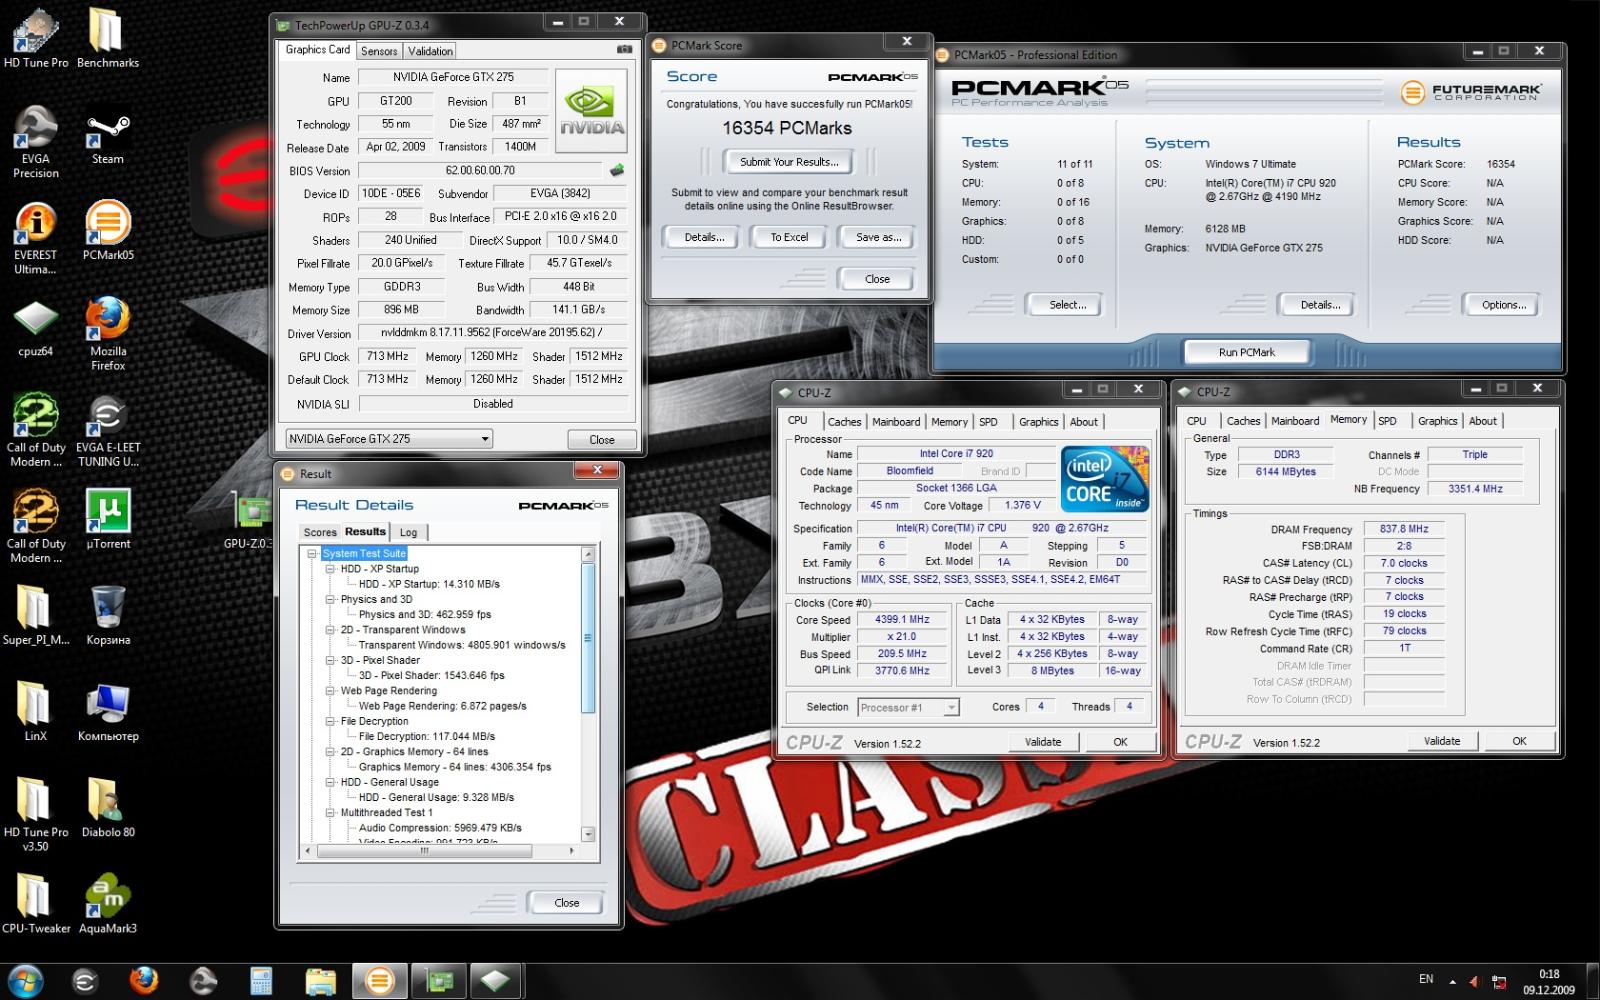Click the Select button under Tests
This screenshot has height=1000, width=1600.
point(1067,305)
